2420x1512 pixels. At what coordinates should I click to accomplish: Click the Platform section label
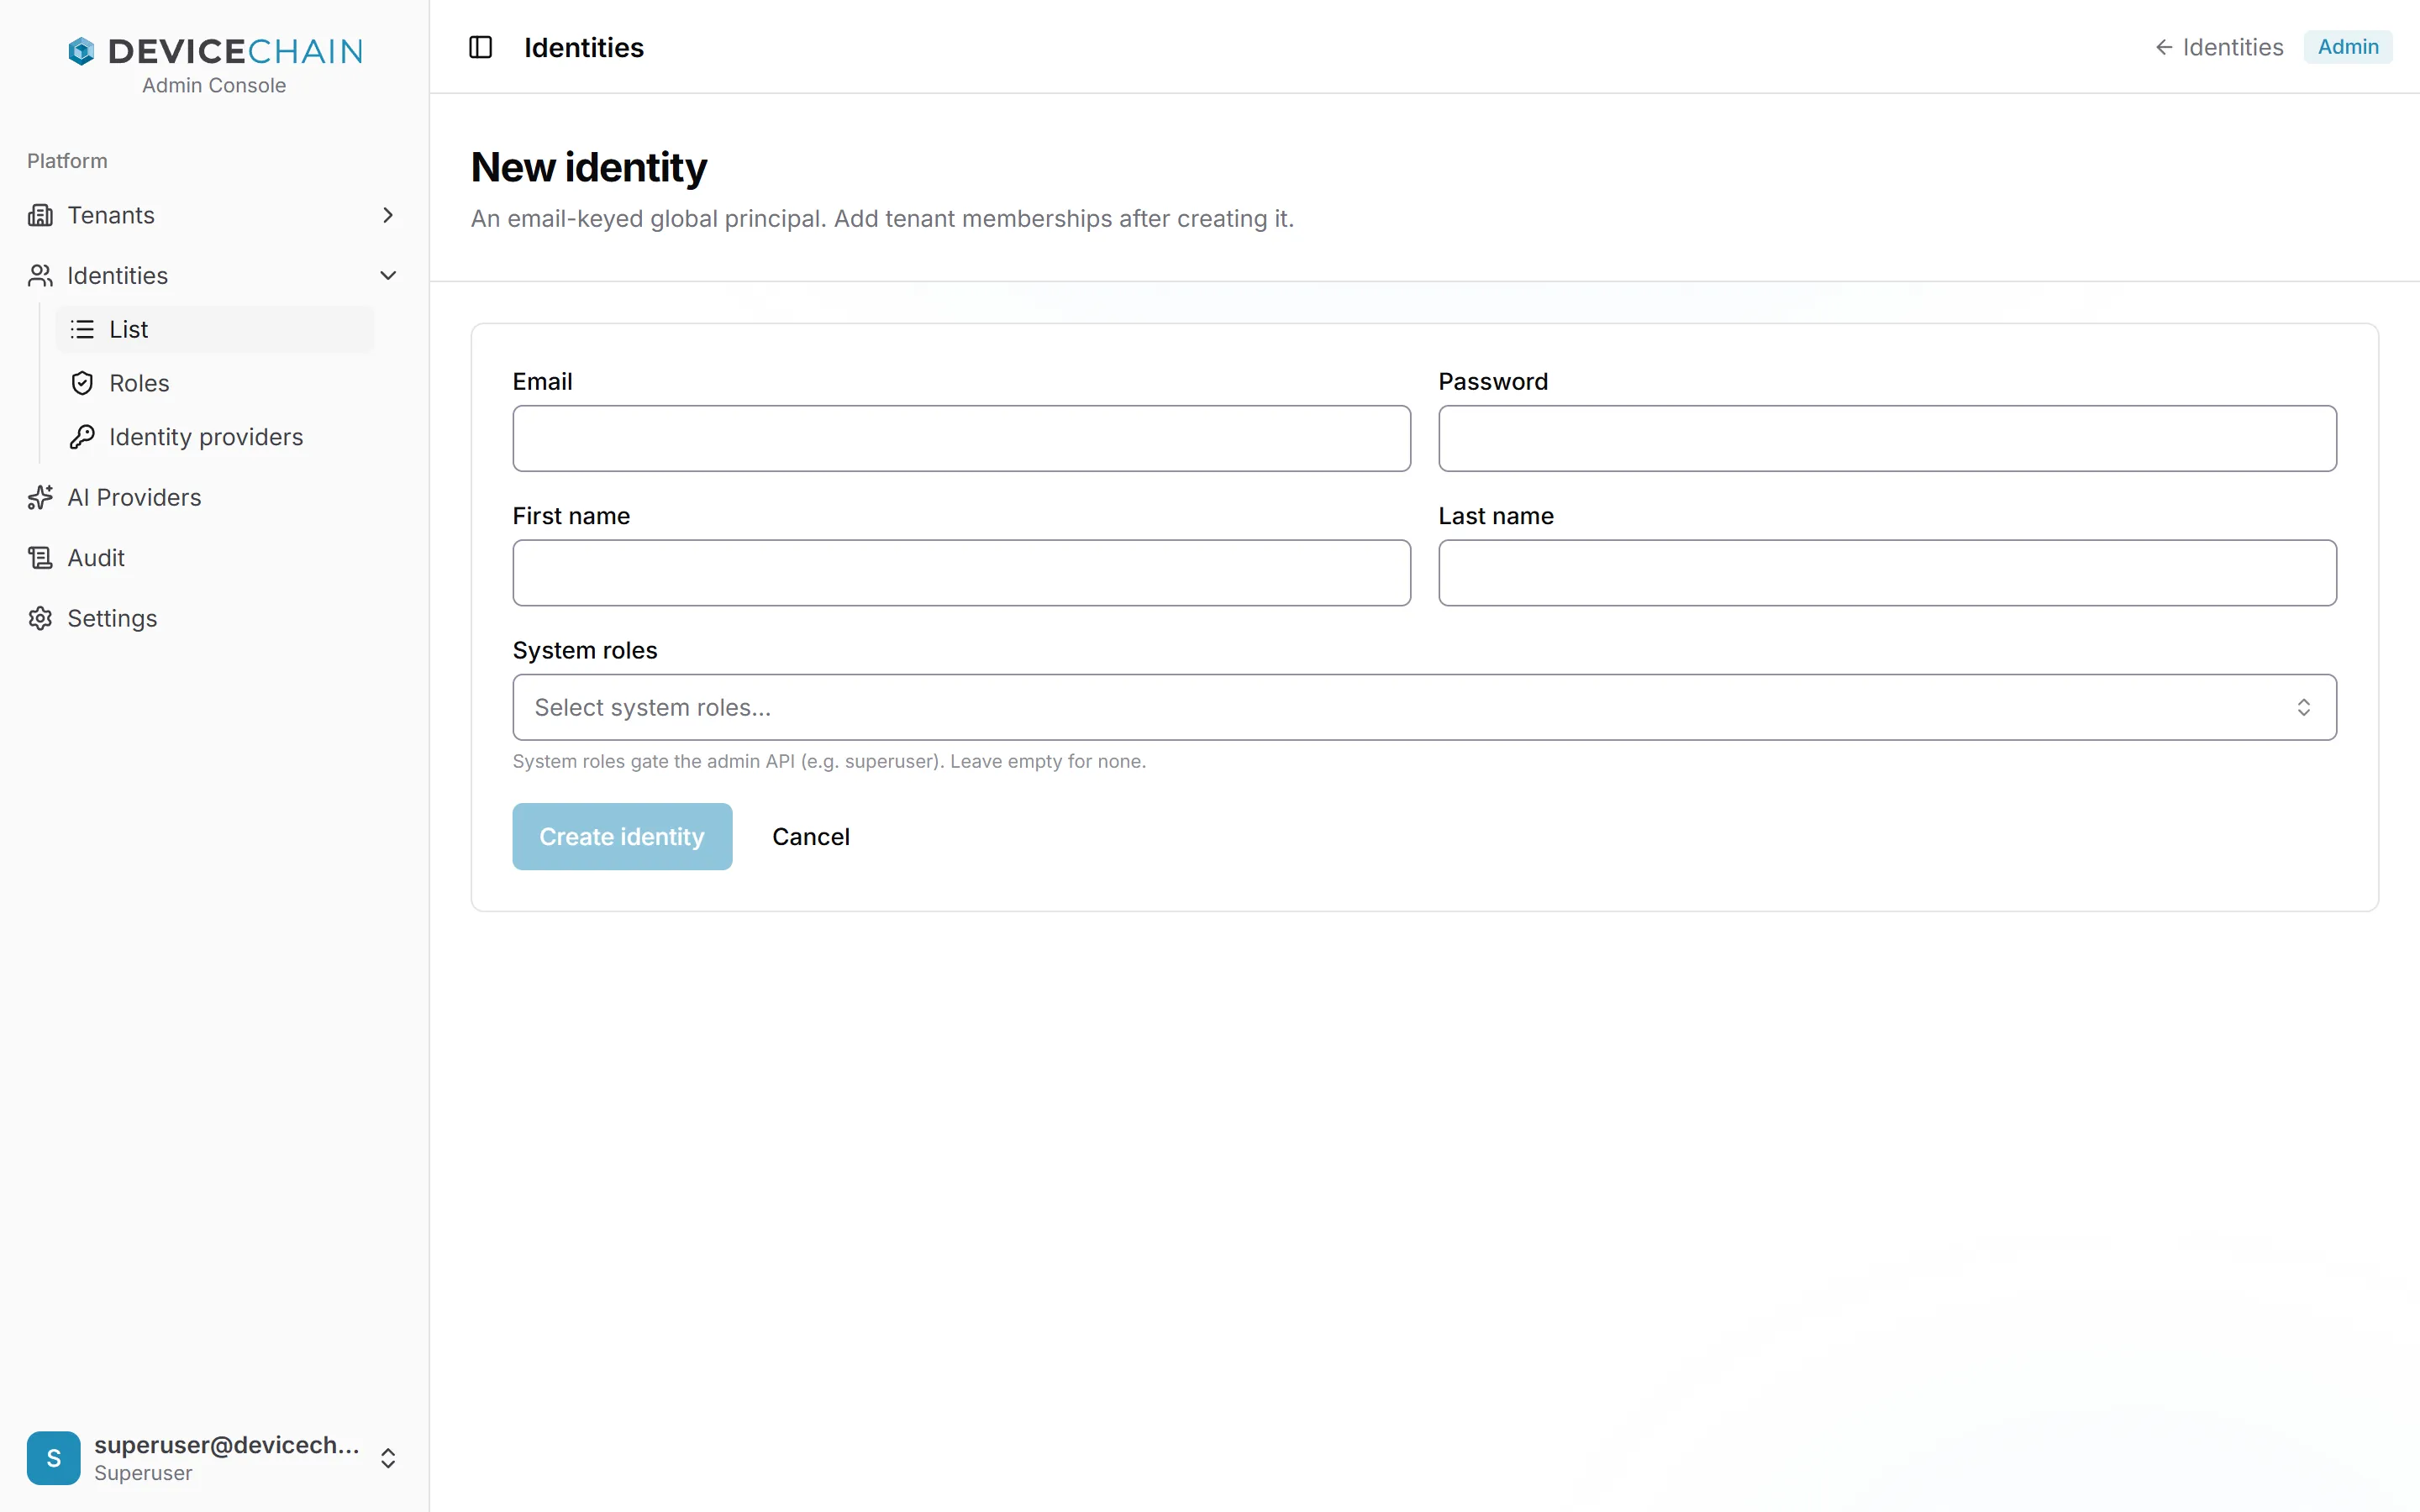click(67, 161)
